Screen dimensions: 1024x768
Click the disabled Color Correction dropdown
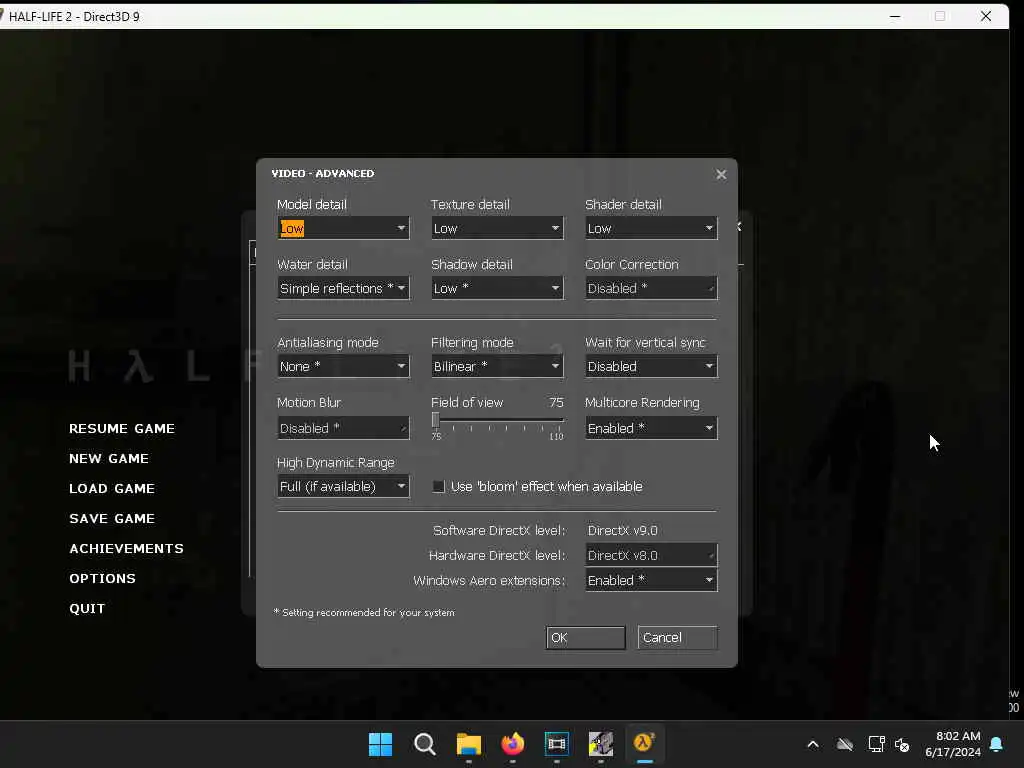coord(651,288)
